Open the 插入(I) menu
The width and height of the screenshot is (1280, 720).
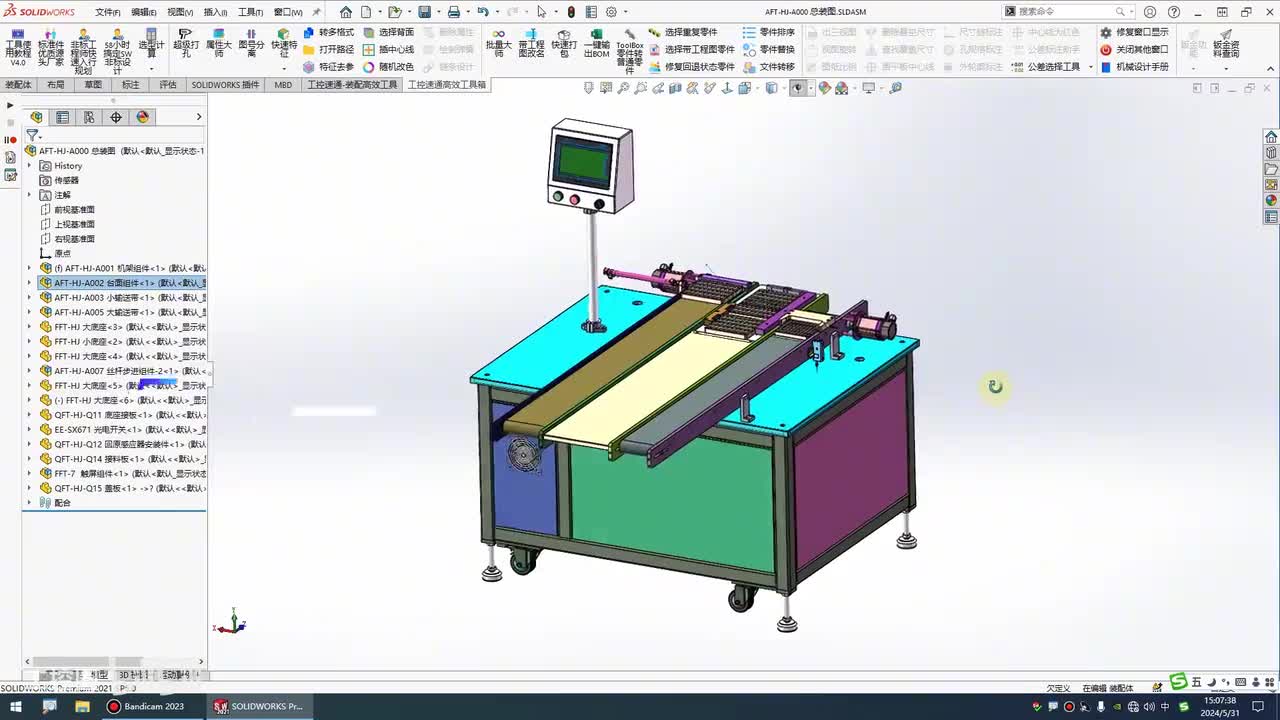click(215, 12)
